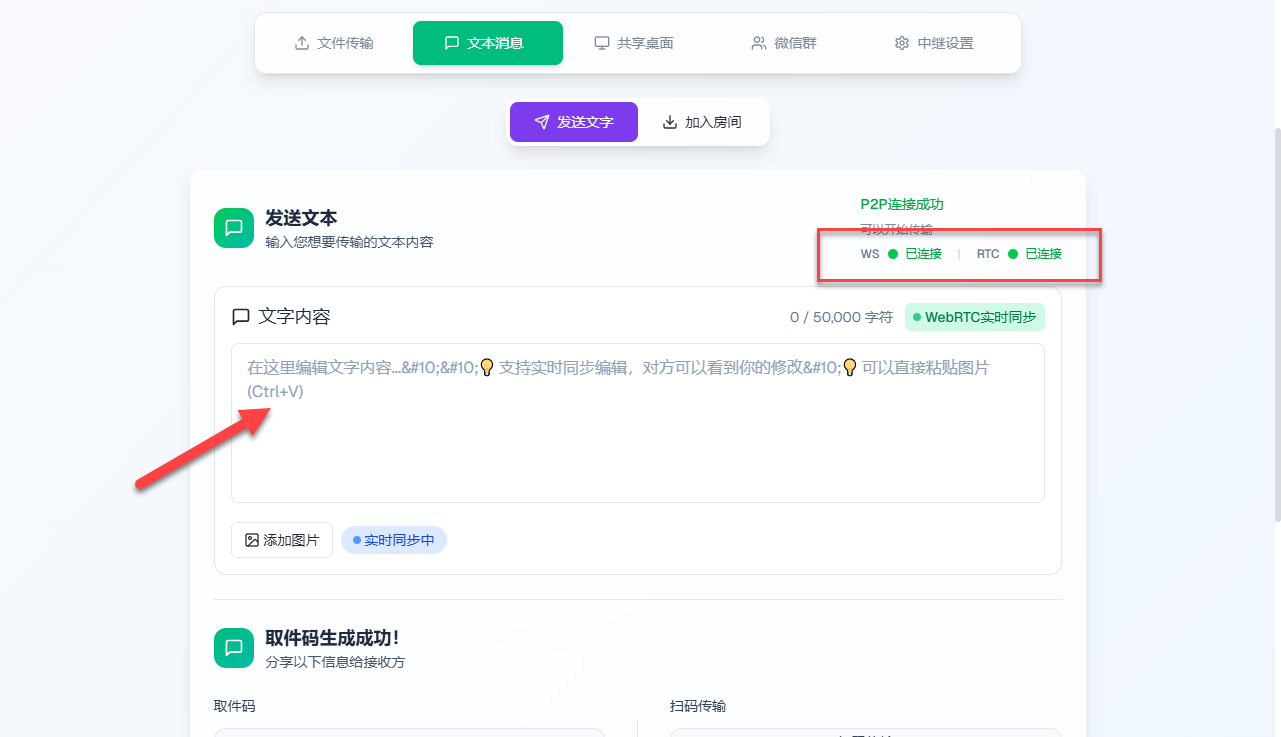
Task: Click the 文字内容 label
Action: click(x=294, y=317)
